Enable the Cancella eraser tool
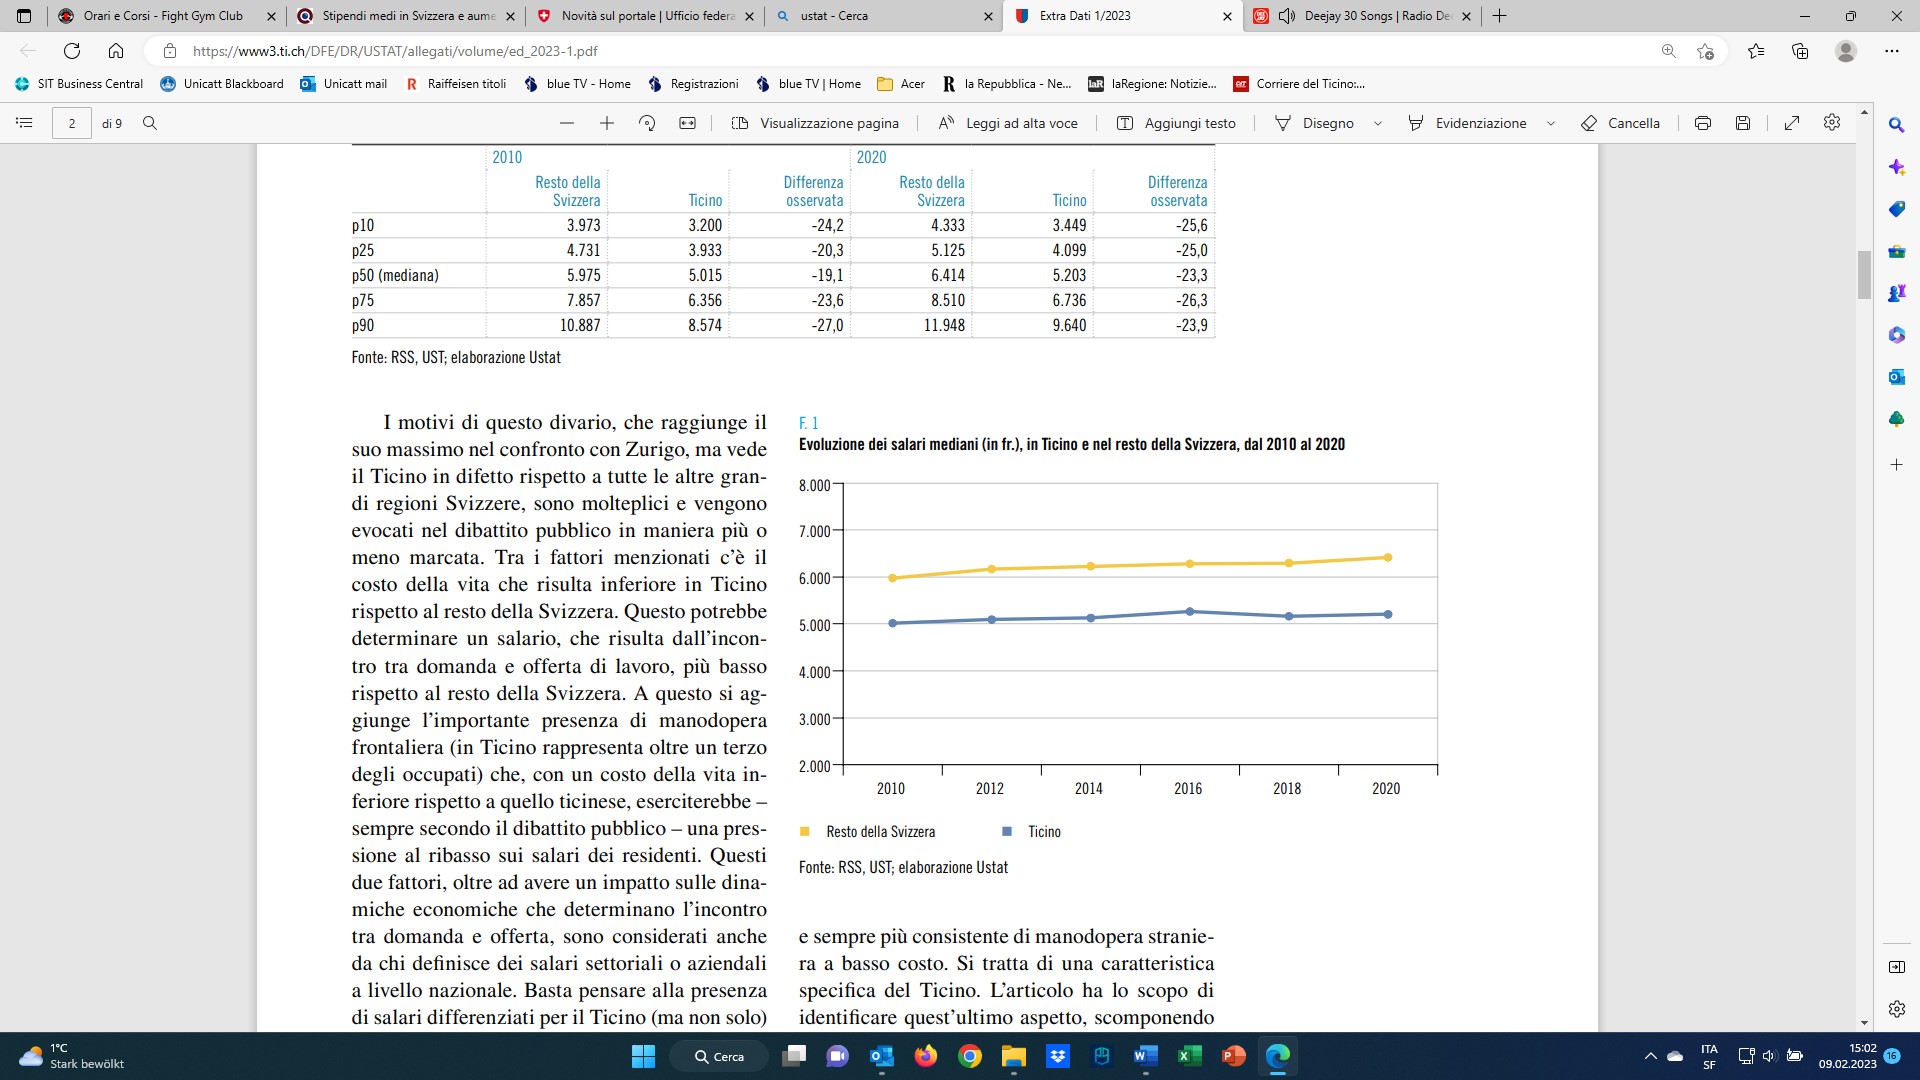The width and height of the screenshot is (1920, 1080). click(1620, 123)
